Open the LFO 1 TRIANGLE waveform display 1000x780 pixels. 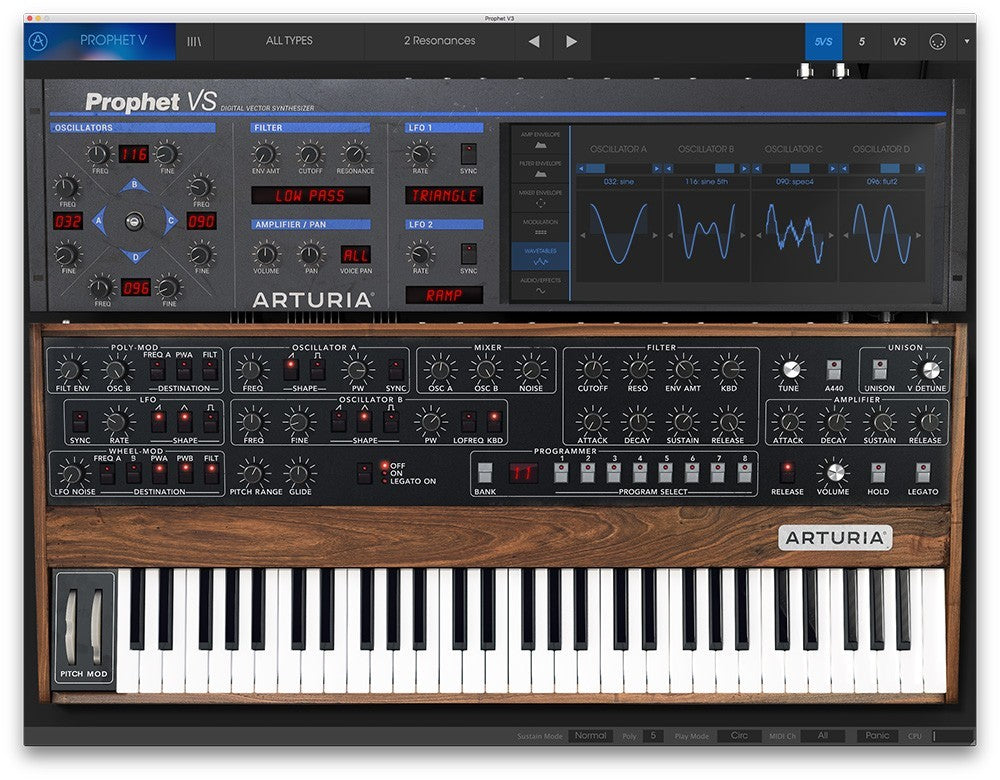click(444, 196)
